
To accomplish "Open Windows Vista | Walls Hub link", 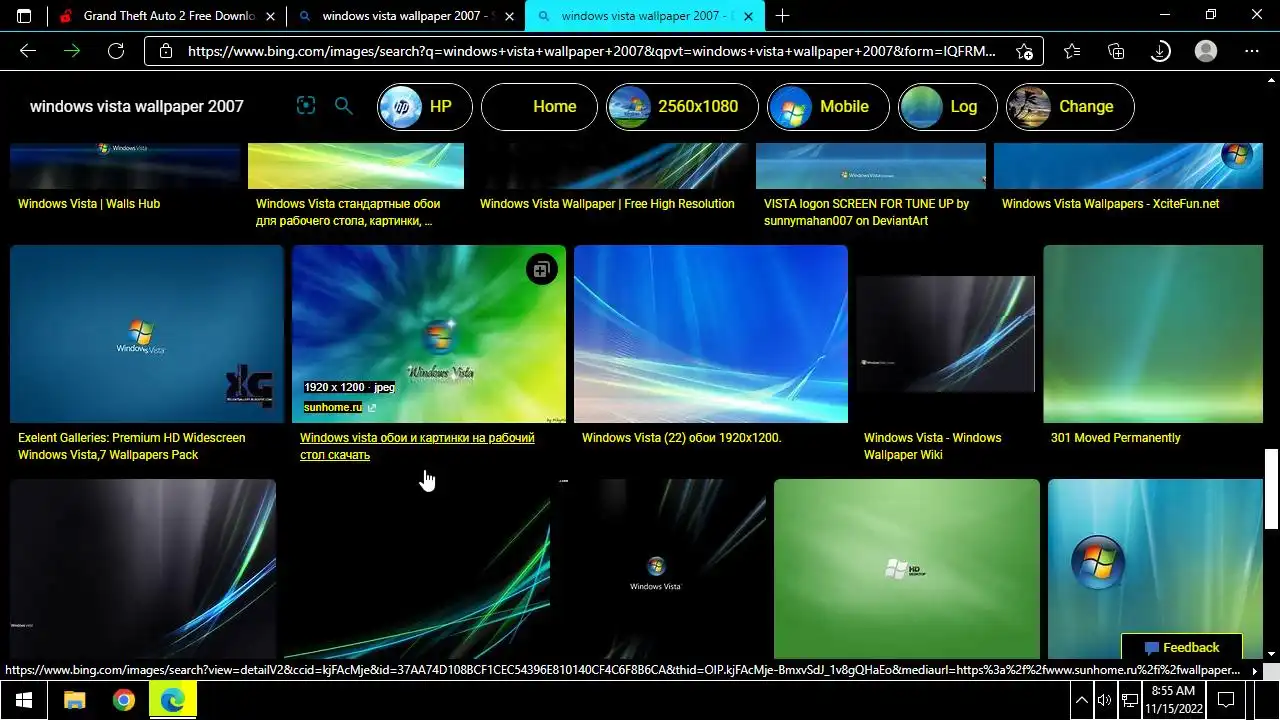I will point(89,204).
